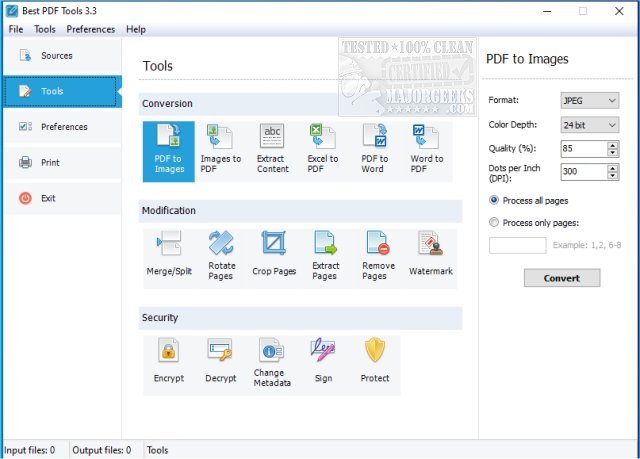
Task: Select the Process only pages option
Action: (x=534, y=223)
